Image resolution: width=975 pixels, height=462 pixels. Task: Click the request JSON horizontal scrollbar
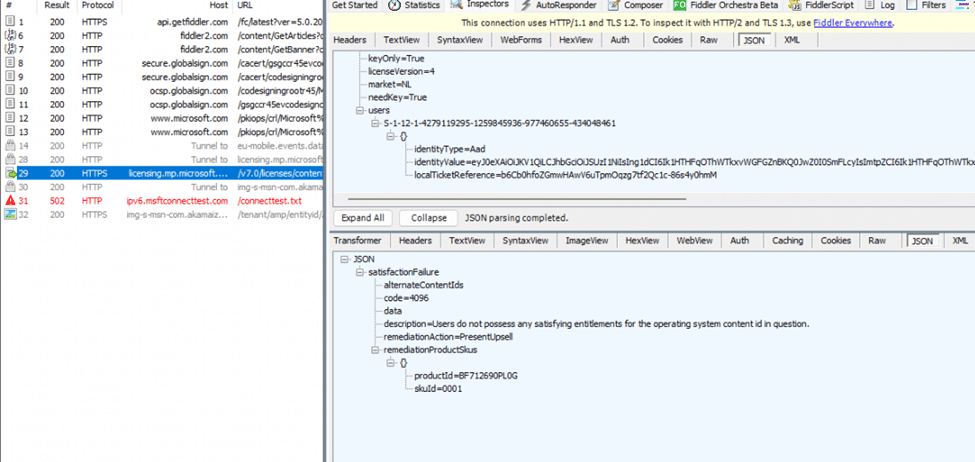coord(560,198)
